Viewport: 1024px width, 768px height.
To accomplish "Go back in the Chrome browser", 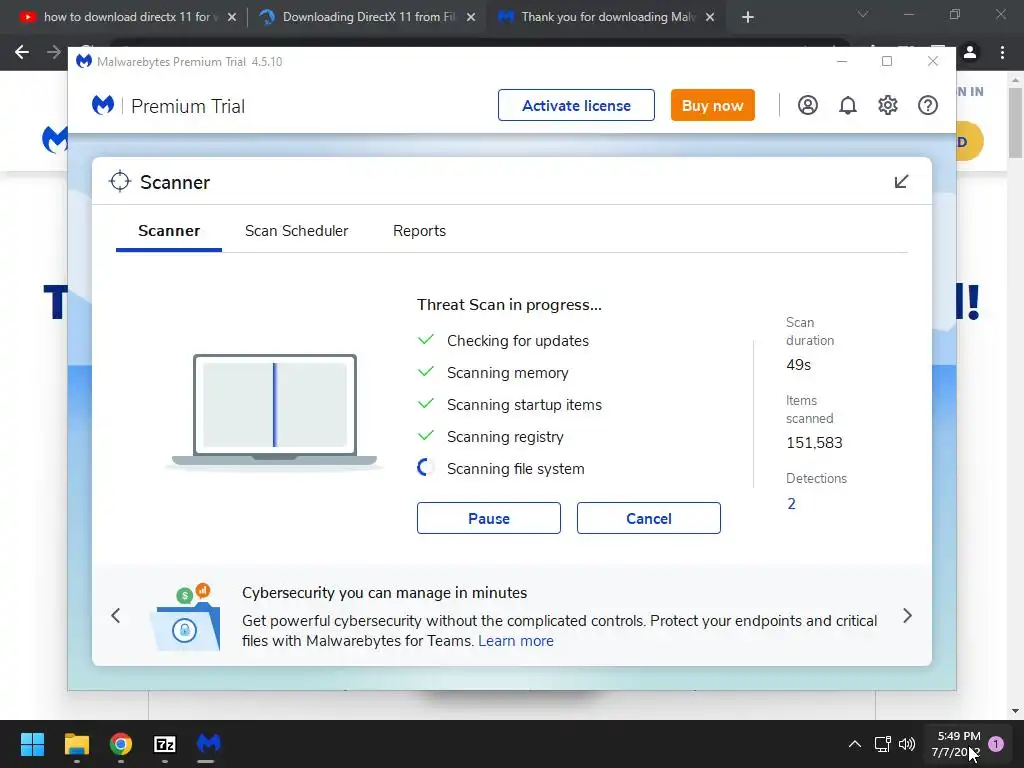I will [22, 52].
